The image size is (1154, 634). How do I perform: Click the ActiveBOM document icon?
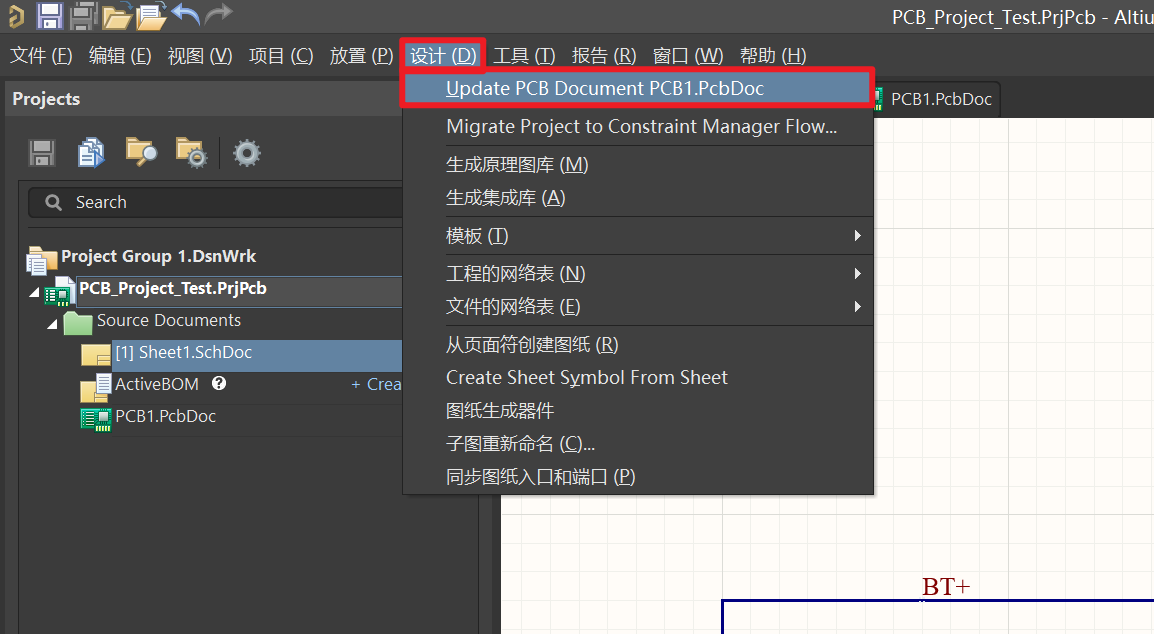tap(96, 387)
